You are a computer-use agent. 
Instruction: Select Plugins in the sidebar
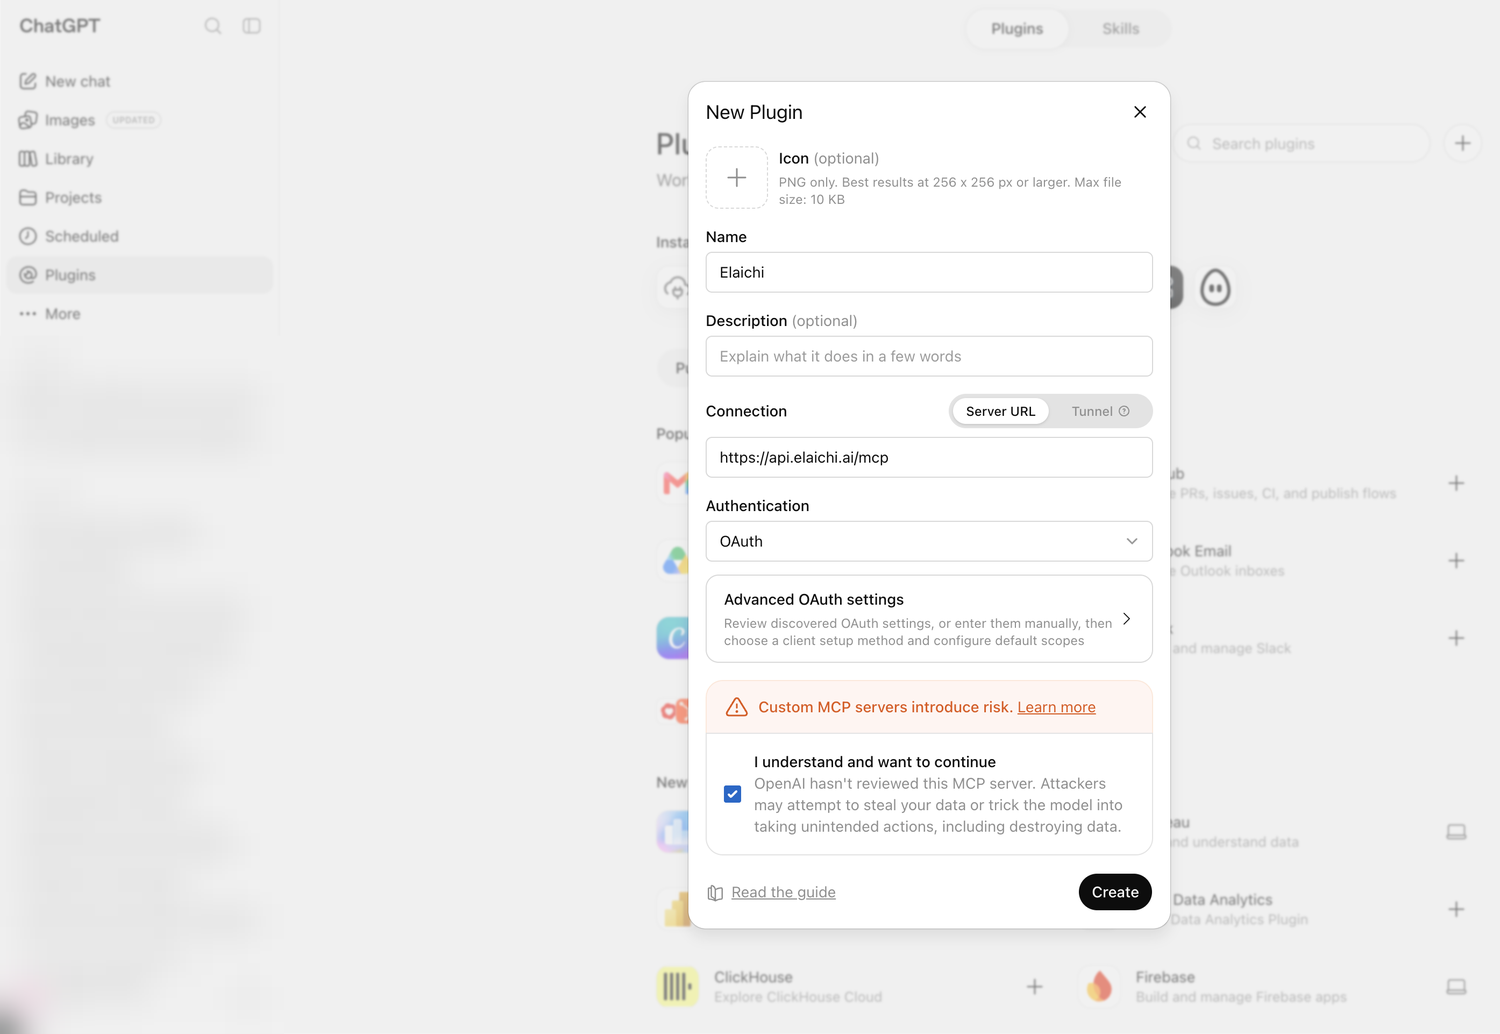[140, 275]
